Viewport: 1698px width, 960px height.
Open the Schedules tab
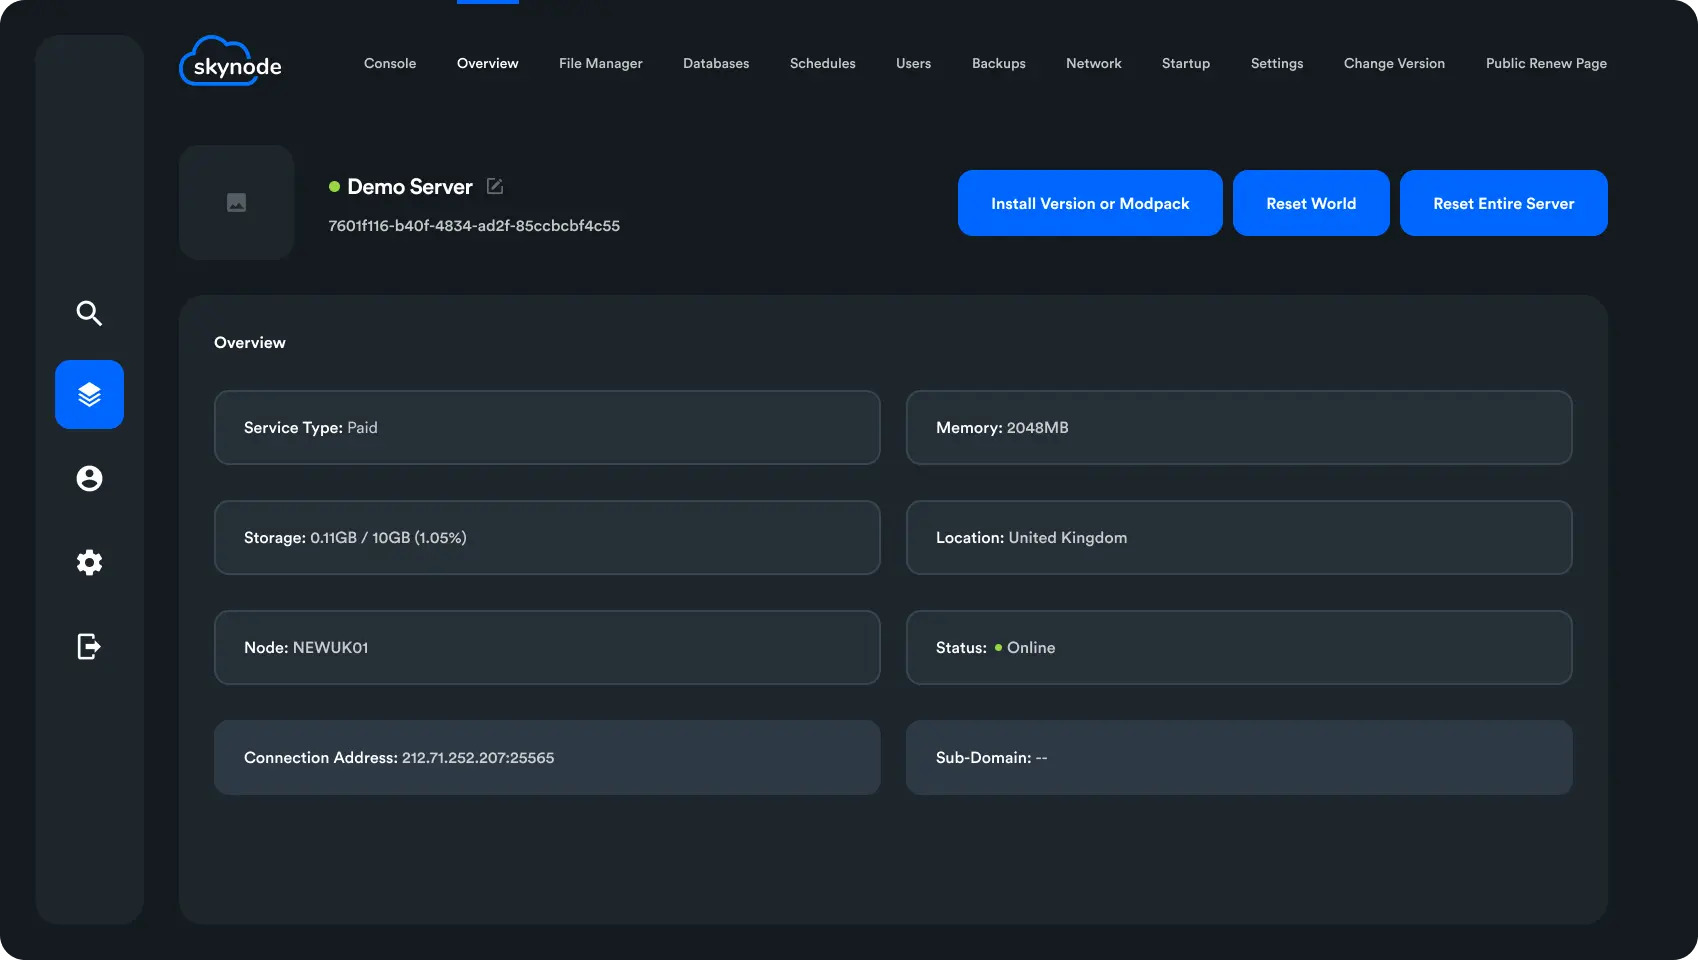pos(822,63)
